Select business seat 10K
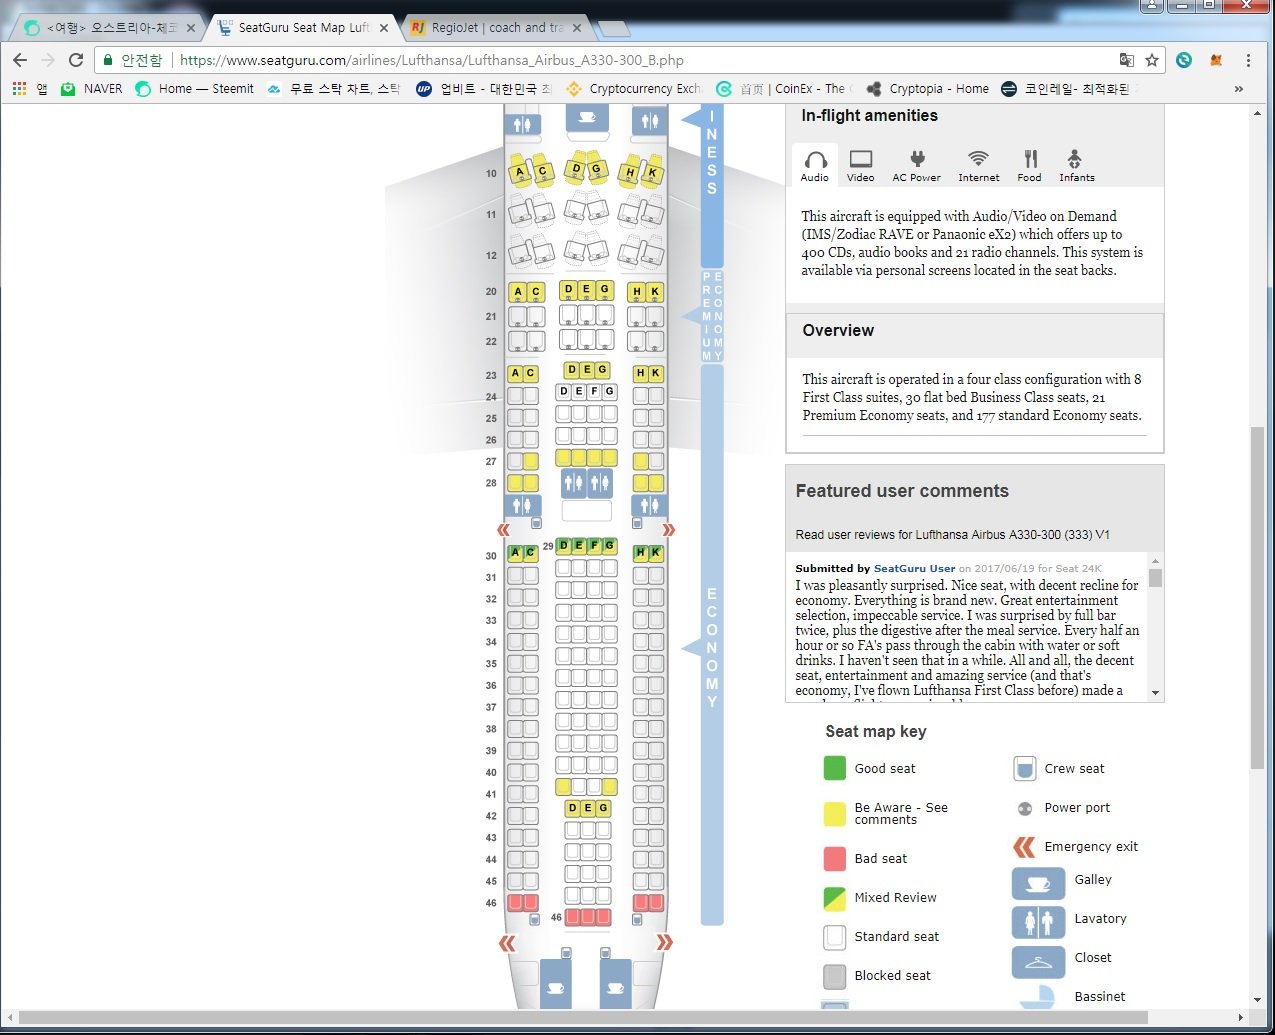 tap(652, 172)
